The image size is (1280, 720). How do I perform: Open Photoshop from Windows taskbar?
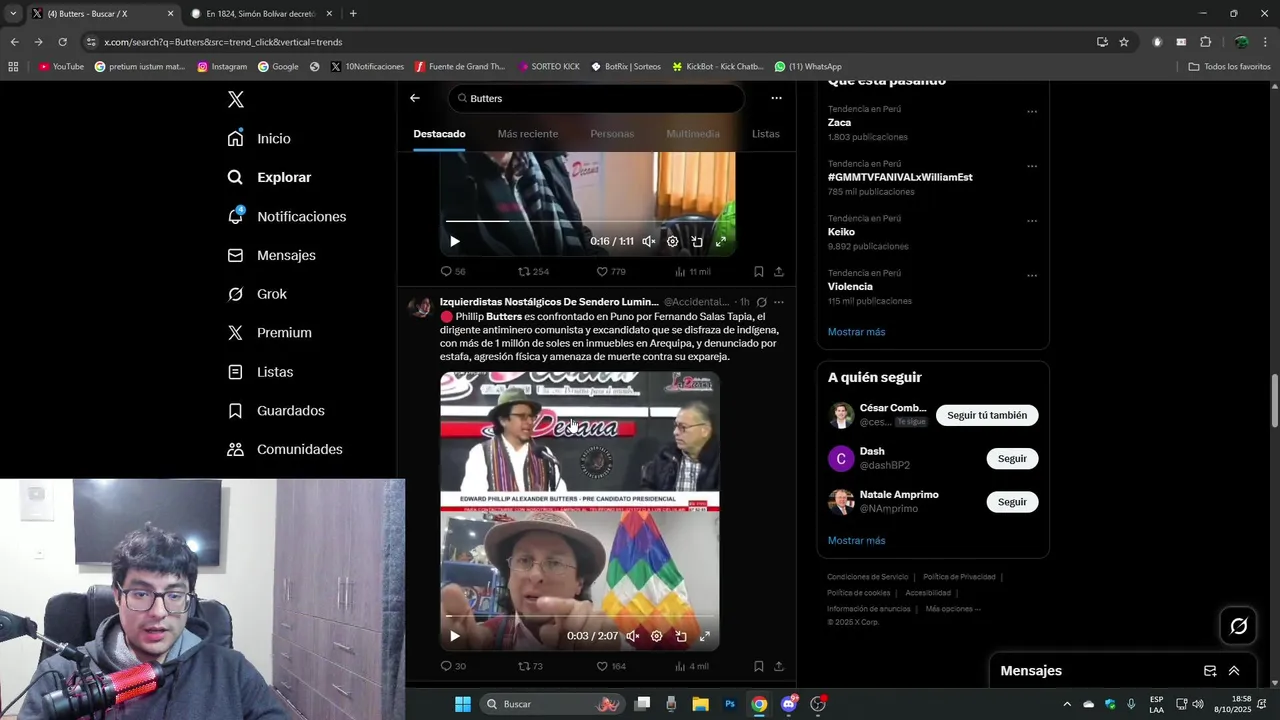click(730, 704)
